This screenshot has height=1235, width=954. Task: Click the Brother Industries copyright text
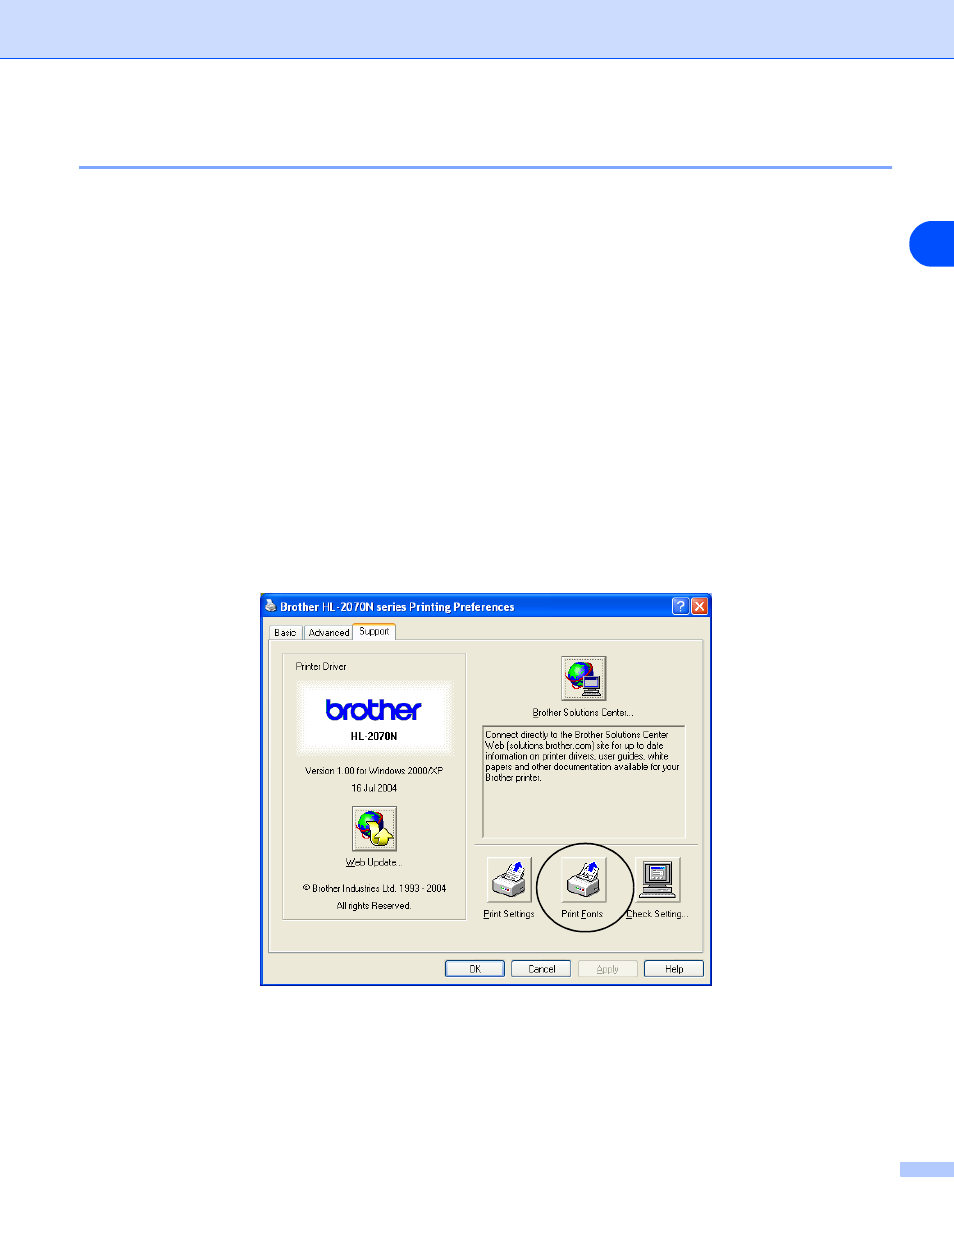[374, 888]
